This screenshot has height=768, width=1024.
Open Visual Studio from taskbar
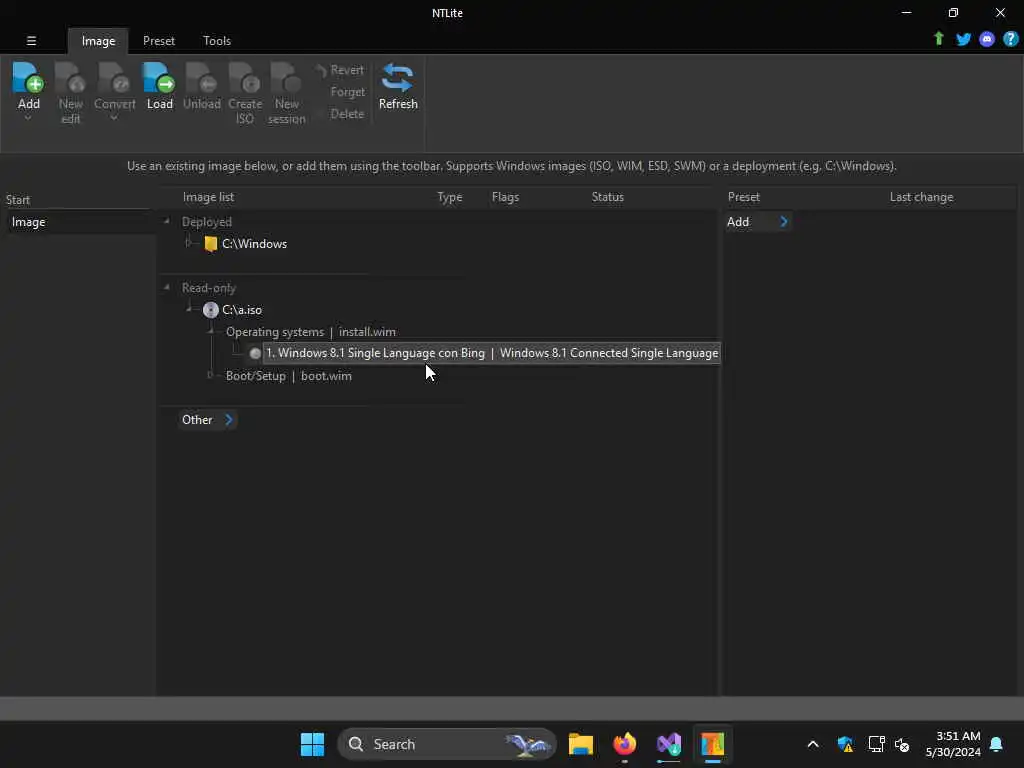(x=669, y=744)
